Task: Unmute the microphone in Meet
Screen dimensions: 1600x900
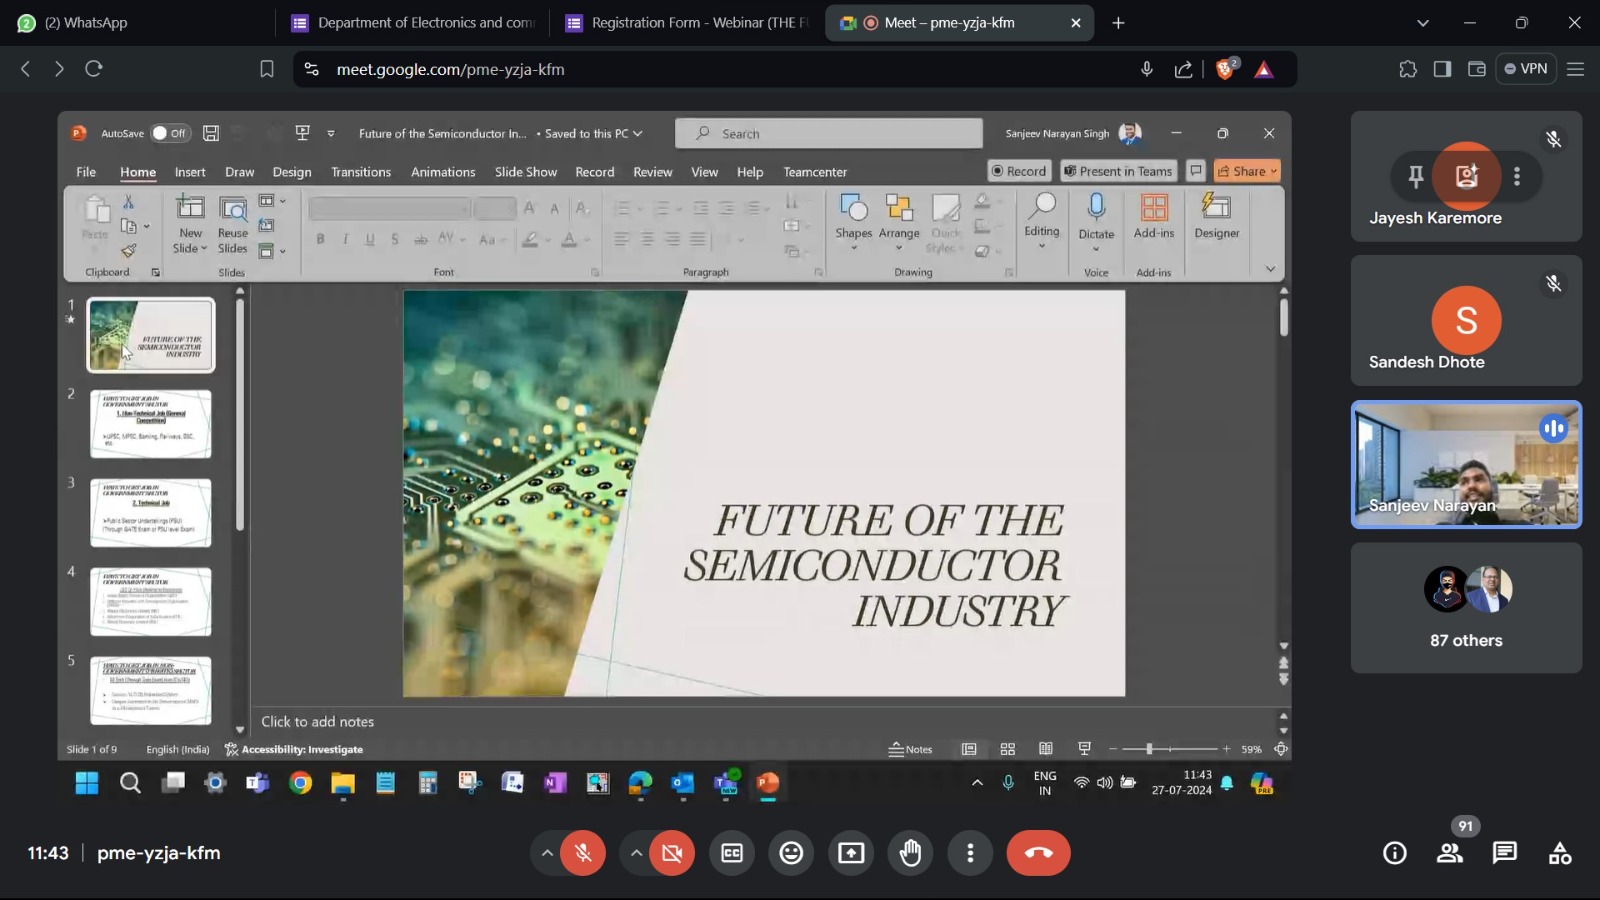Action: 583,852
